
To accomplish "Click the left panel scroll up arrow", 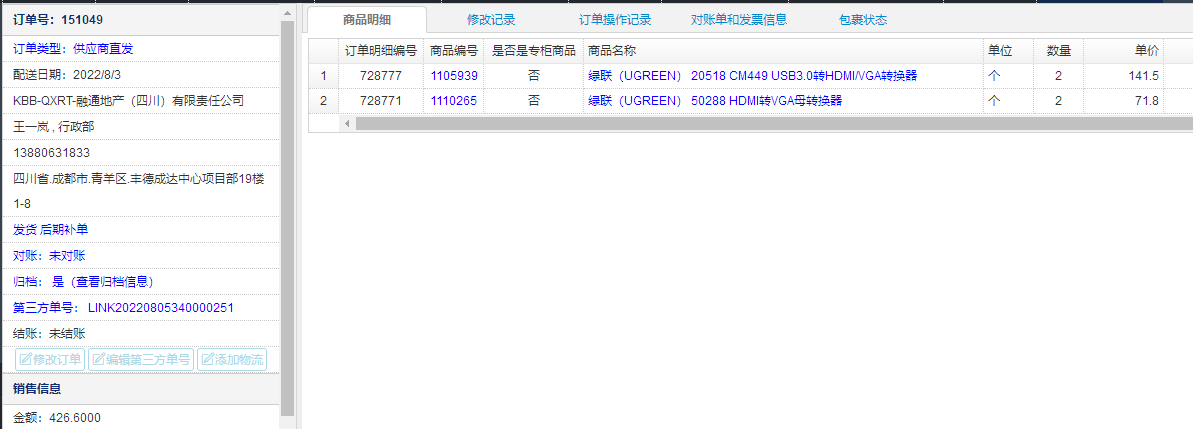I will pos(287,12).
